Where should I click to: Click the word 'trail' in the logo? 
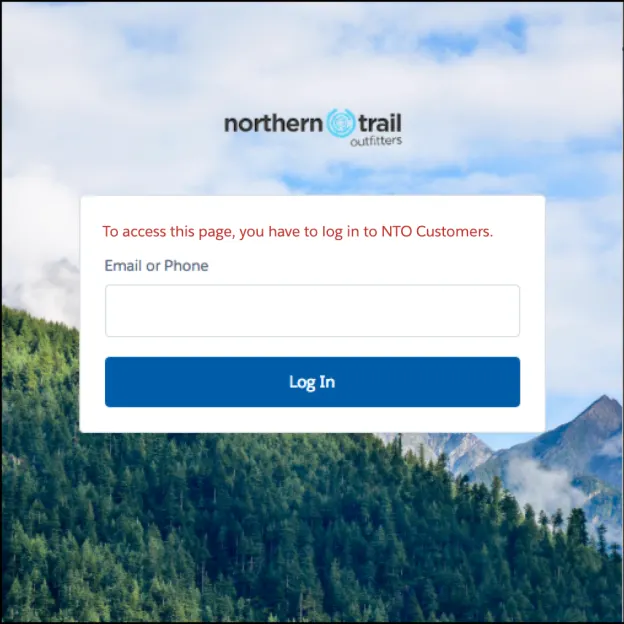tap(380, 123)
